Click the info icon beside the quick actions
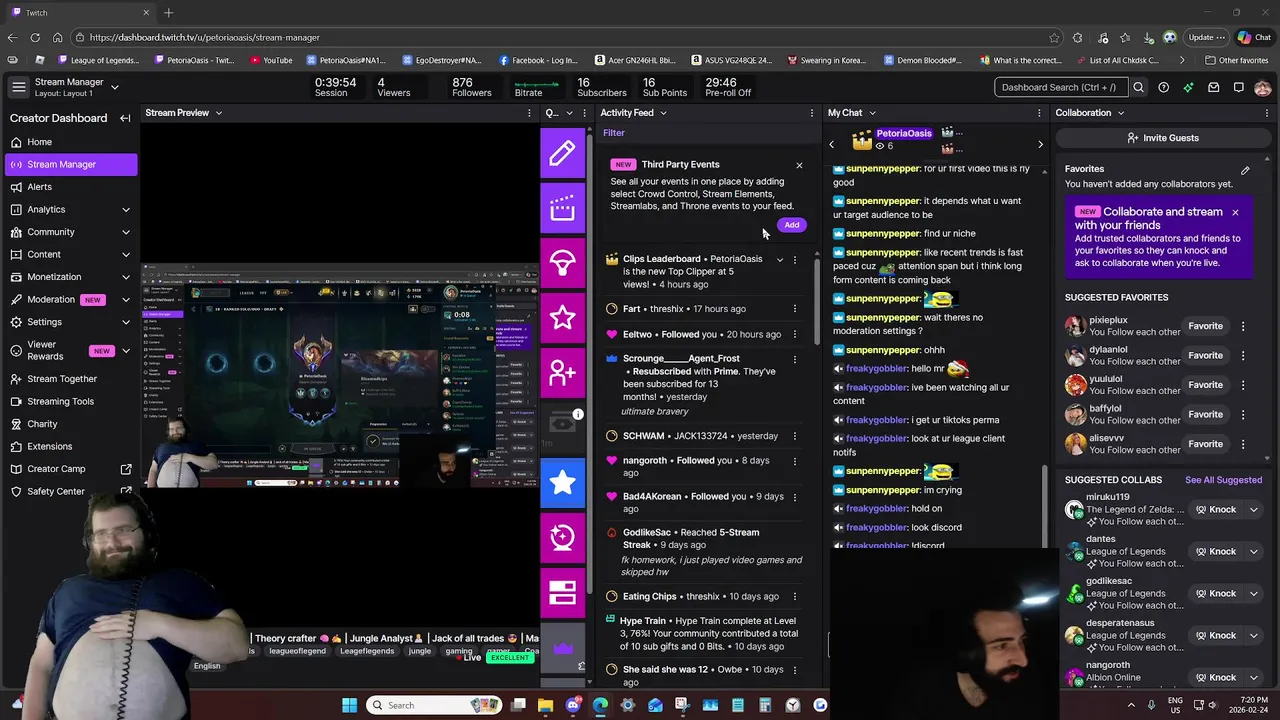1280x720 pixels. (578, 414)
